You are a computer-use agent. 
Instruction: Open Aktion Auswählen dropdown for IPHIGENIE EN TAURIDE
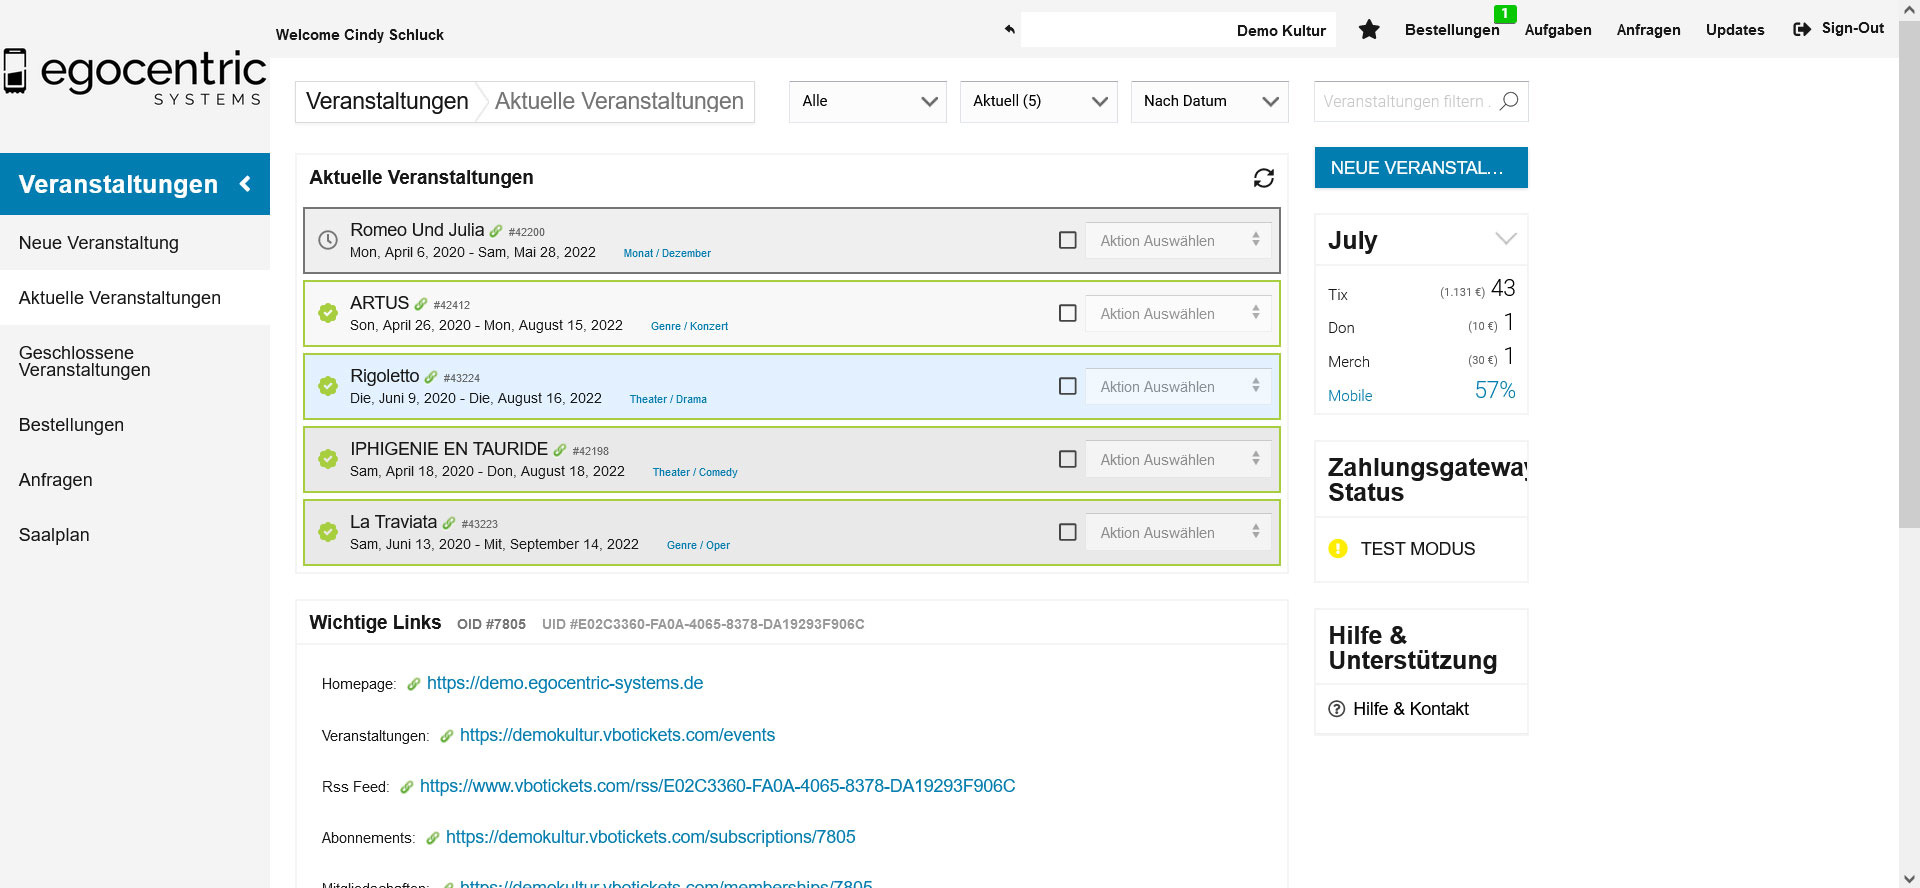pyautogui.click(x=1178, y=459)
